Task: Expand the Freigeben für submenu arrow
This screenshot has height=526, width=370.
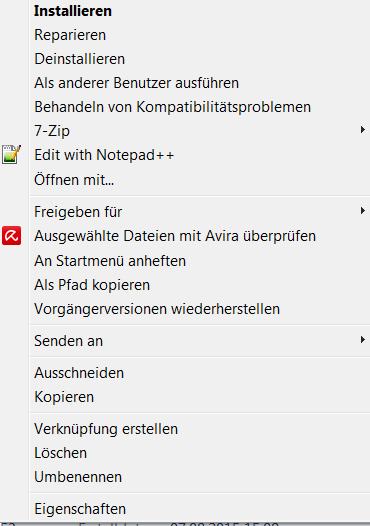Action: [x=362, y=211]
